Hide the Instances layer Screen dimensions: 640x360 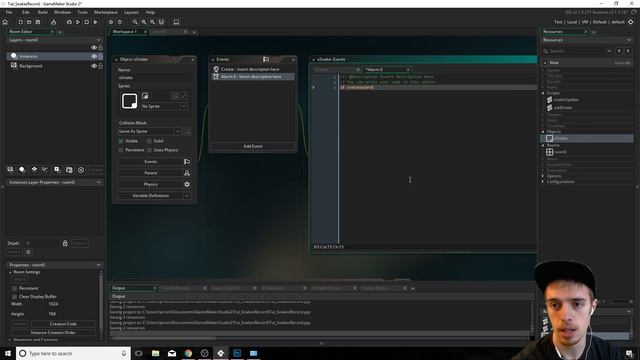(x=94, y=56)
